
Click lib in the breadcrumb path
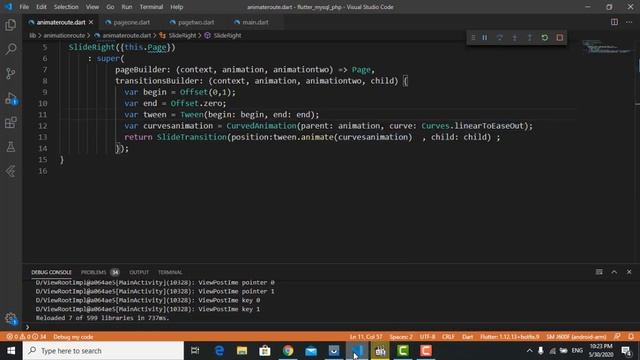pos(32,36)
